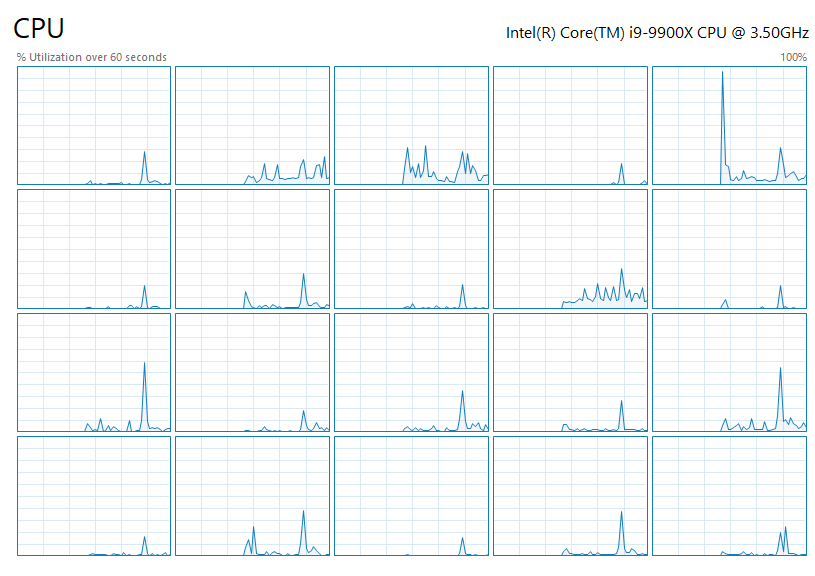This screenshot has width=815, height=576.
Task: Select core graph in fourth row, second column
Action: 253,496
